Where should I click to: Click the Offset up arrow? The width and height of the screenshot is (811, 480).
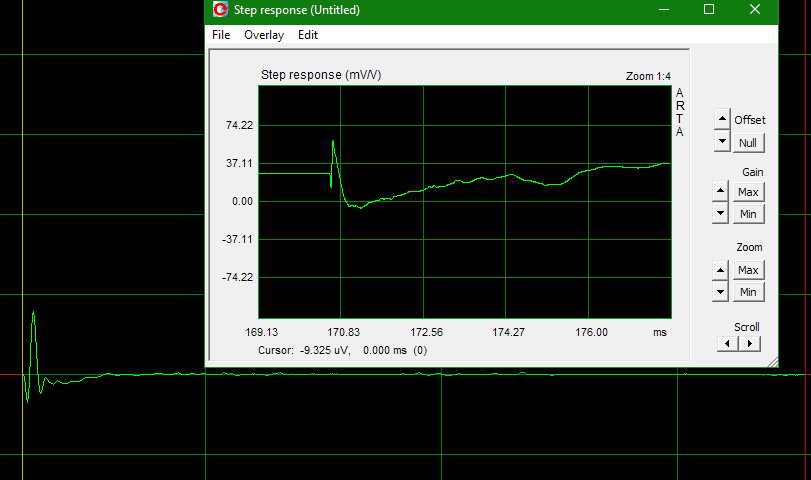(x=722, y=119)
